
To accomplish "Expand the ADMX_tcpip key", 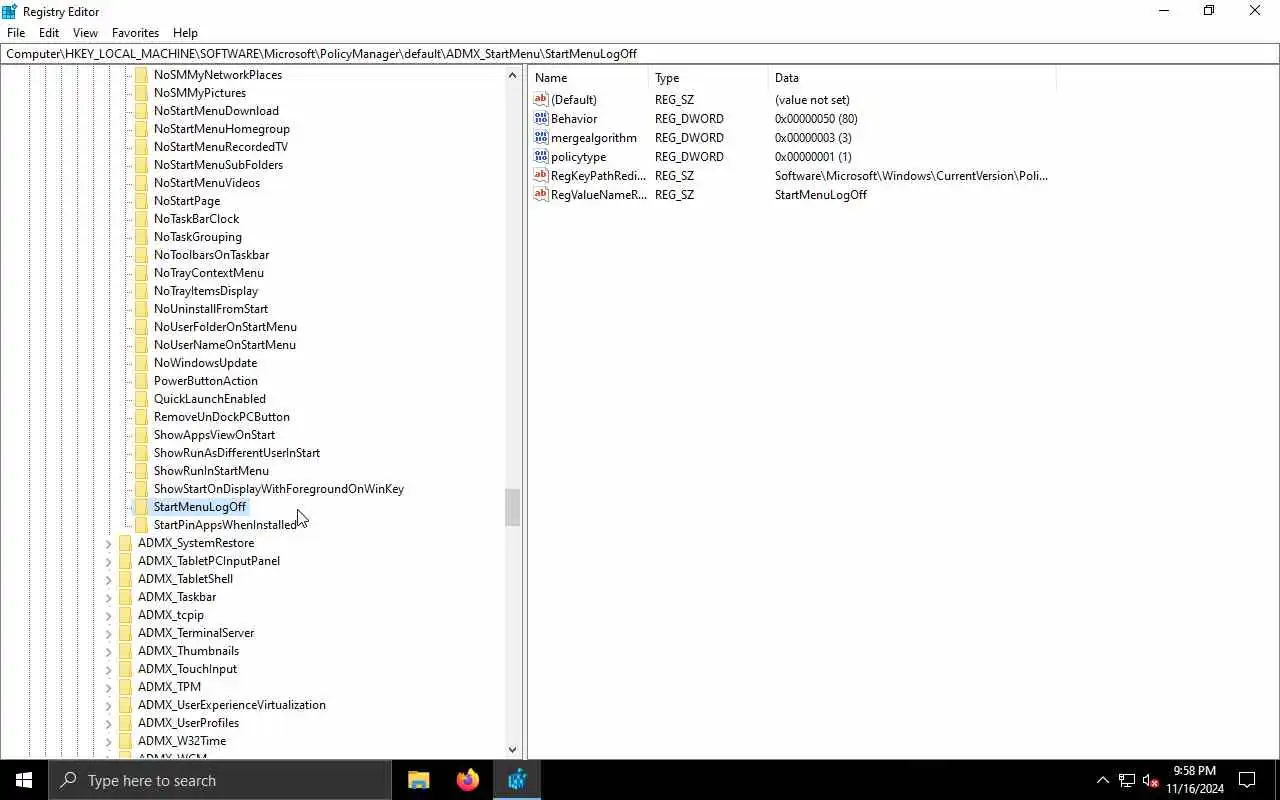I will point(109,615).
